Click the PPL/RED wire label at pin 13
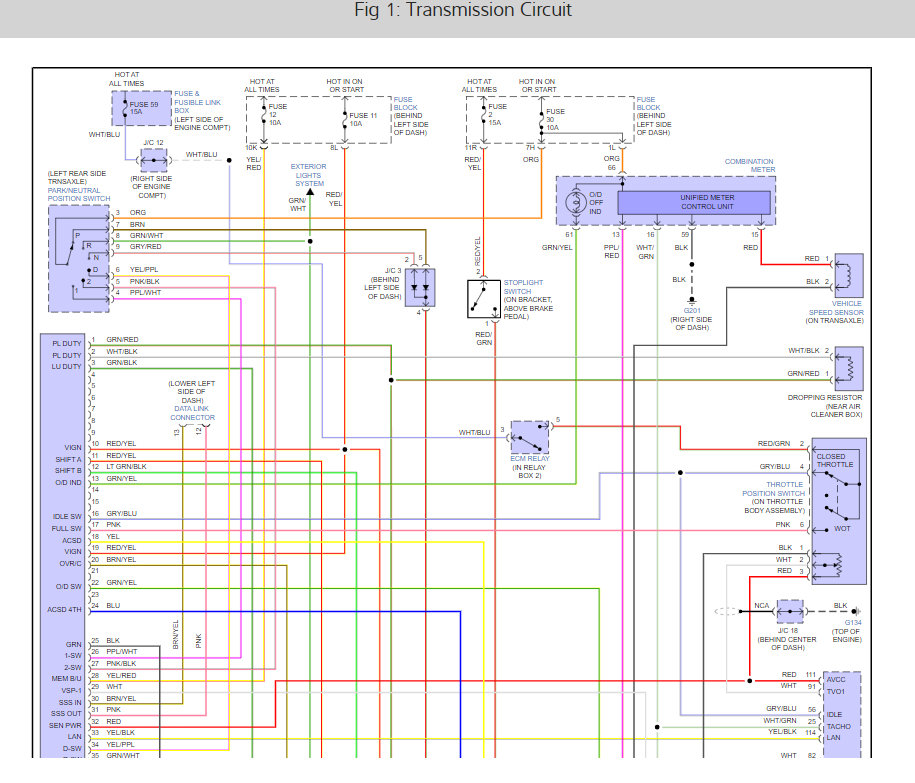The height and width of the screenshot is (783, 915). coord(612,251)
